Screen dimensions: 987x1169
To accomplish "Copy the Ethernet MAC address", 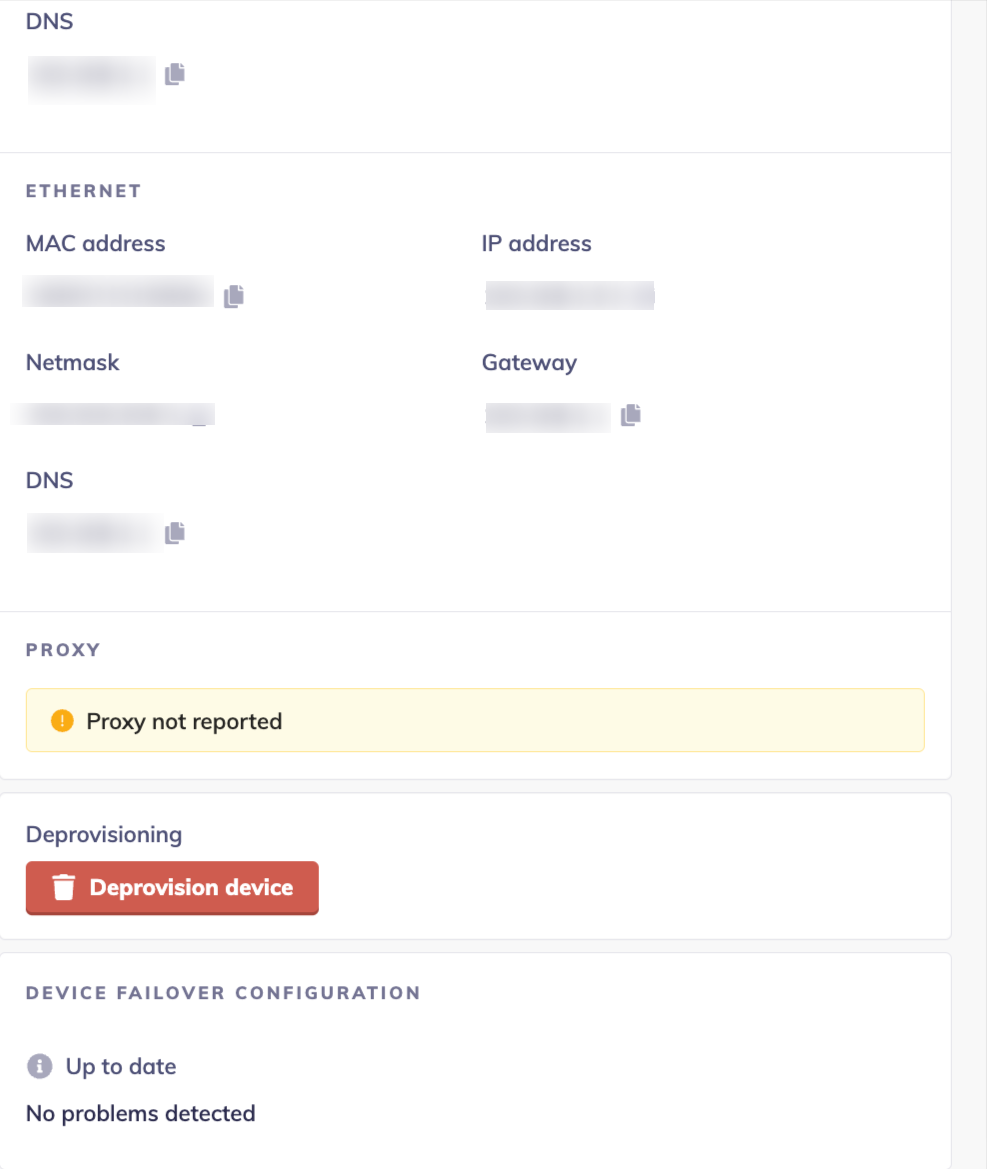I will (234, 296).
